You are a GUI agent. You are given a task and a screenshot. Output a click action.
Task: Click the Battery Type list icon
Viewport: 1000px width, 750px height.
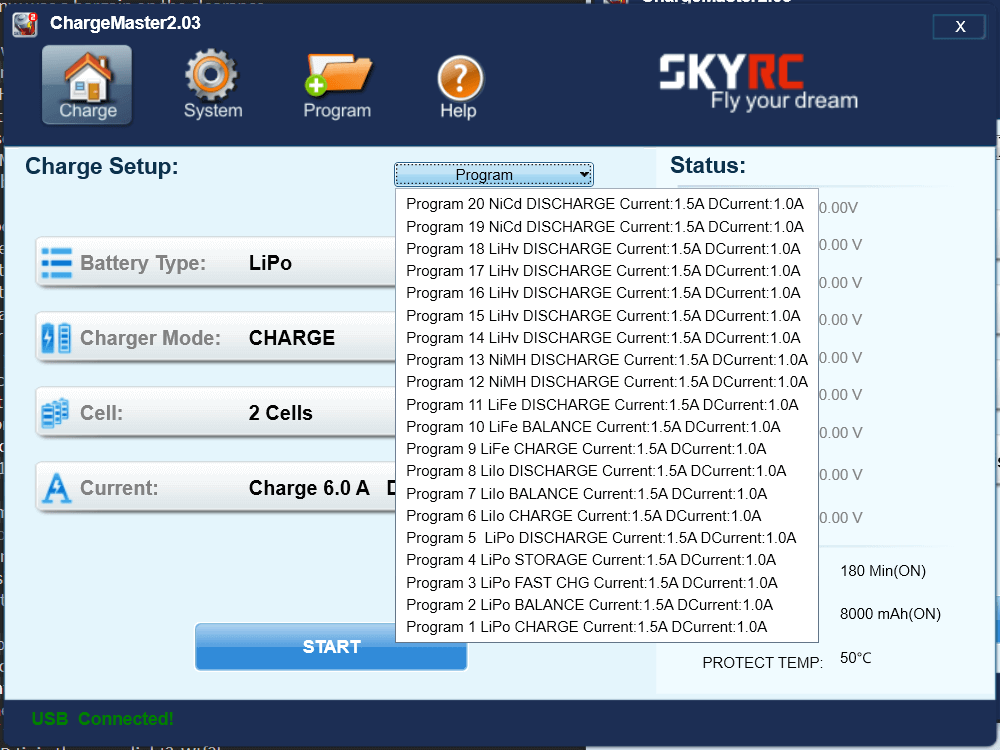click(56, 263)
